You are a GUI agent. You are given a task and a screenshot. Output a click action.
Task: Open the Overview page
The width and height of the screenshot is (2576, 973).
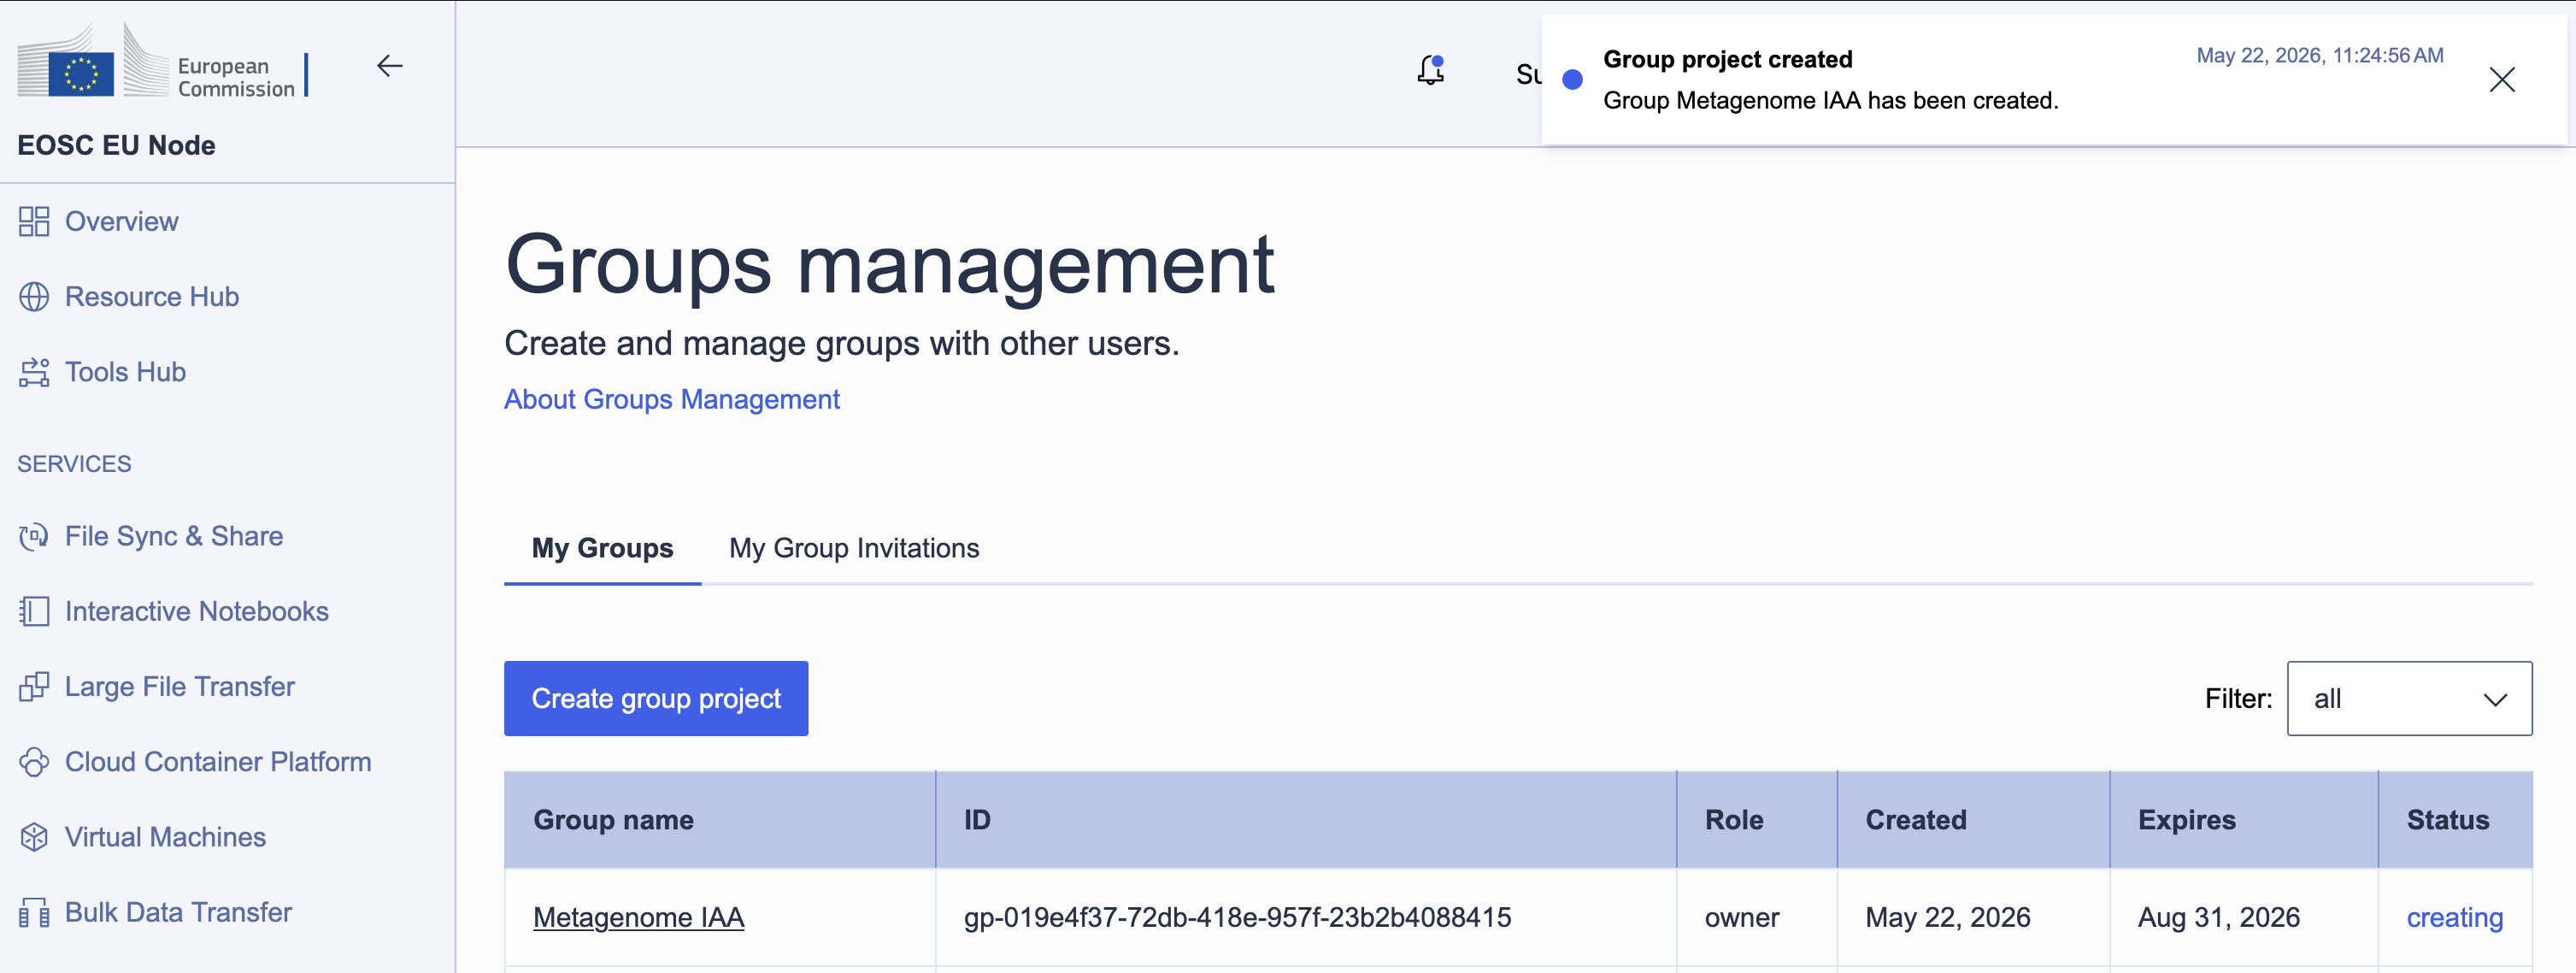tap(122, 221)
